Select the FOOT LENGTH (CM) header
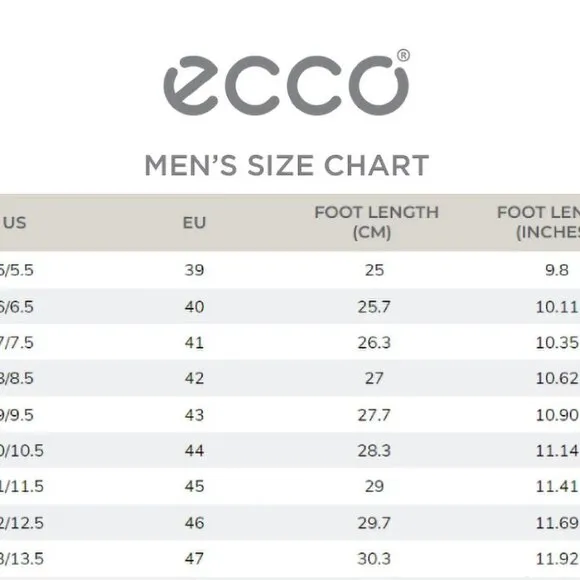 376,222
